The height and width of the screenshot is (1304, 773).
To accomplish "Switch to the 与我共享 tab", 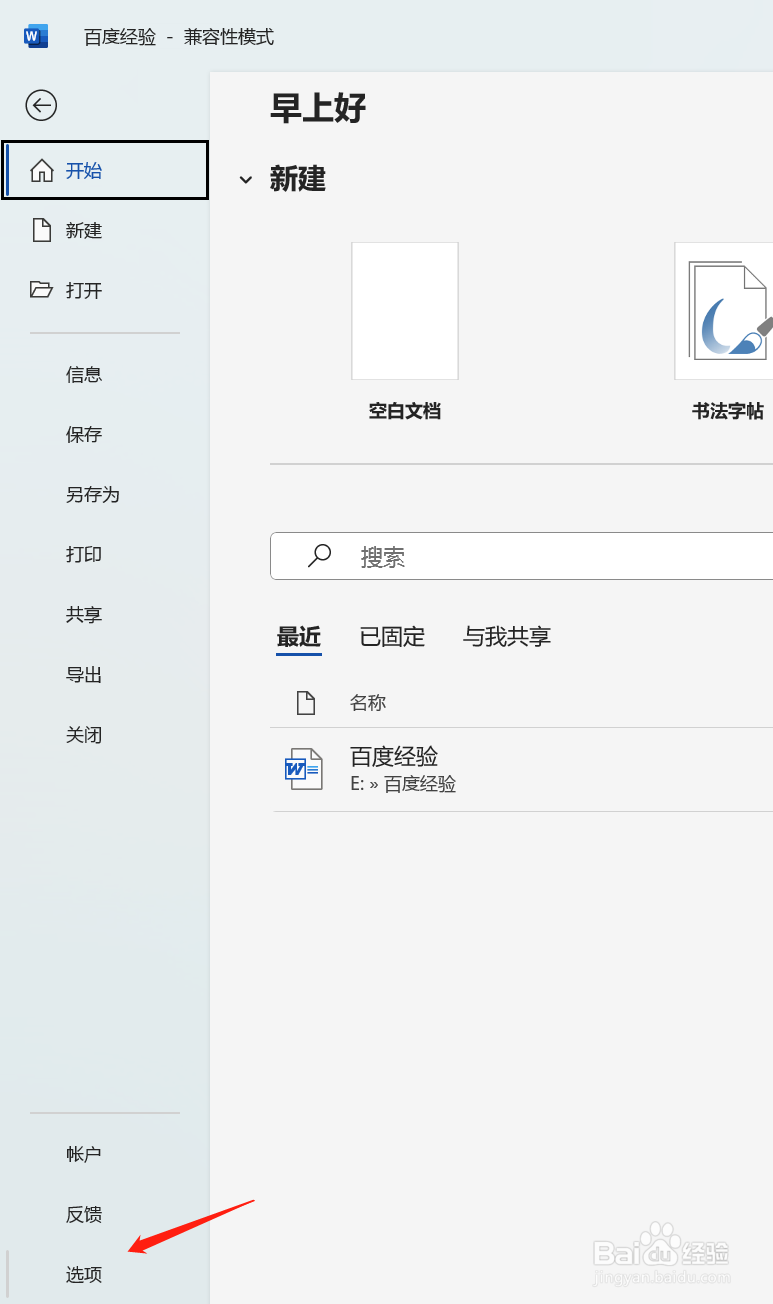I will 507,637.
